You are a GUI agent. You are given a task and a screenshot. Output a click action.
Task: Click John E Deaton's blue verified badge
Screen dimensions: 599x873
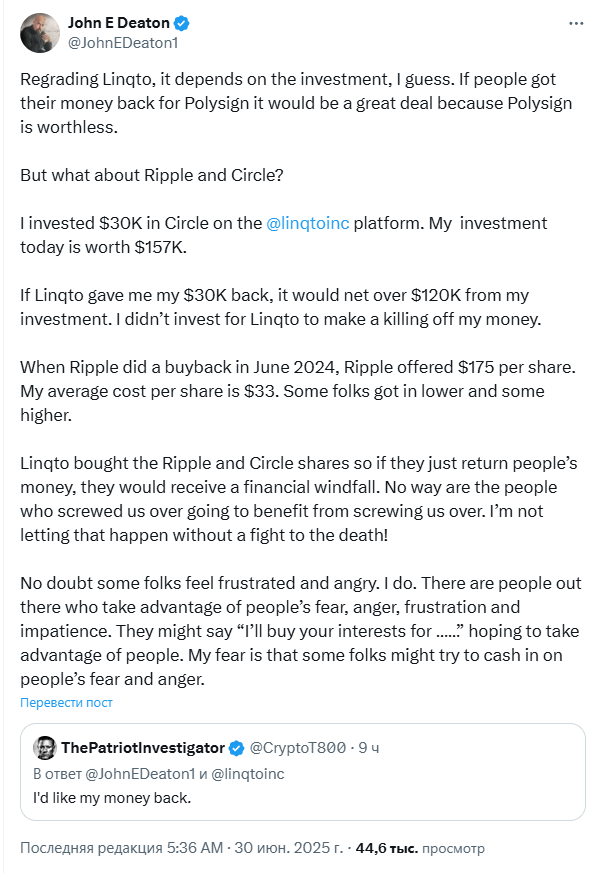pyautogui.click(x=182, y=23)
